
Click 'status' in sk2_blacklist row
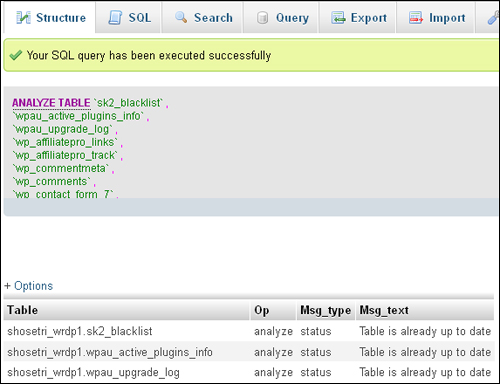[316, 332]
